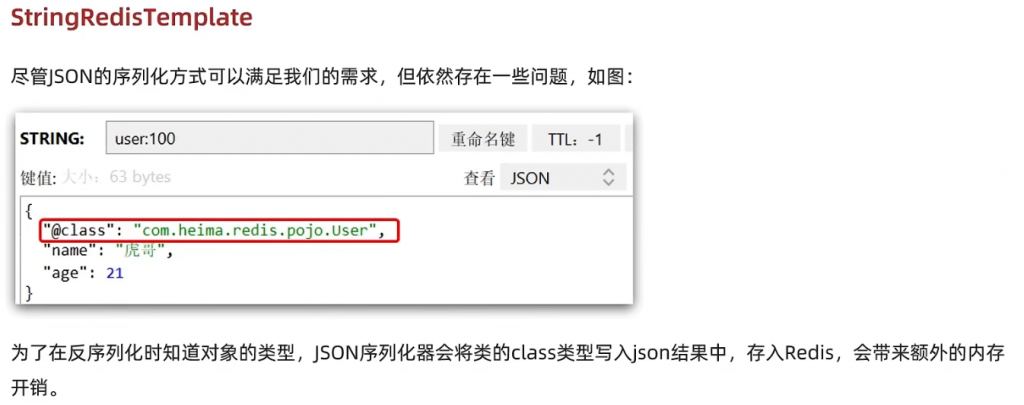The height and width of the screenshot is (405, 1024).
Task: Click the closing curly brace line
Action: coord(29,293)
